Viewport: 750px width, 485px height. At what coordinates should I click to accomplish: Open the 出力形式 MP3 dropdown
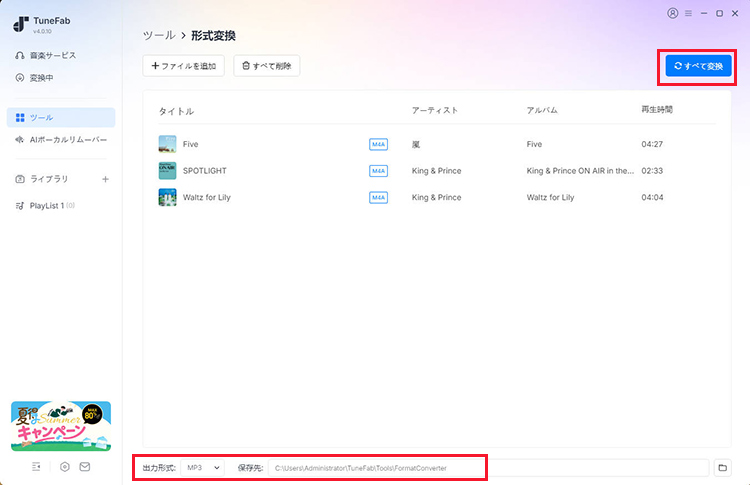pos(203,468)
